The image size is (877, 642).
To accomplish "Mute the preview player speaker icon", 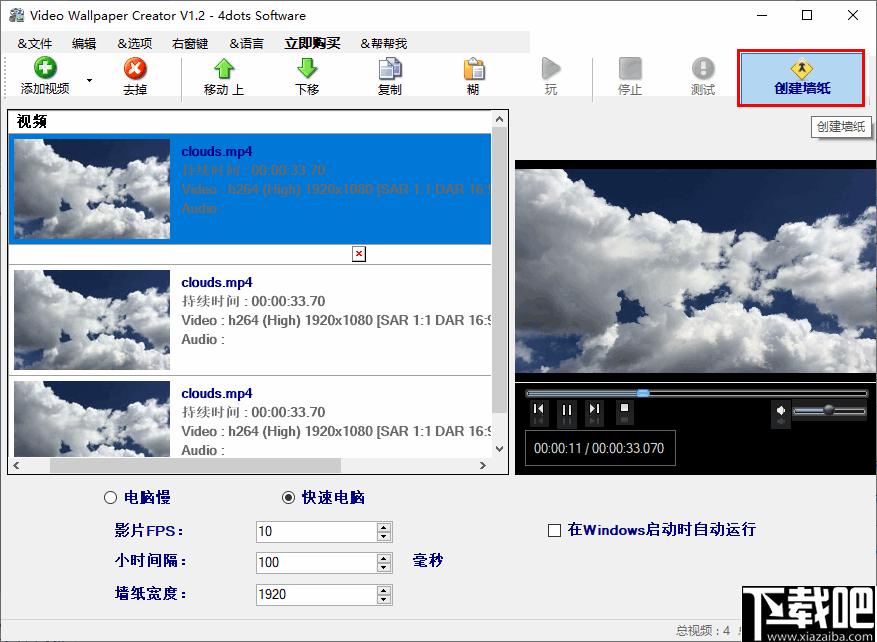I will pos(781,411).
